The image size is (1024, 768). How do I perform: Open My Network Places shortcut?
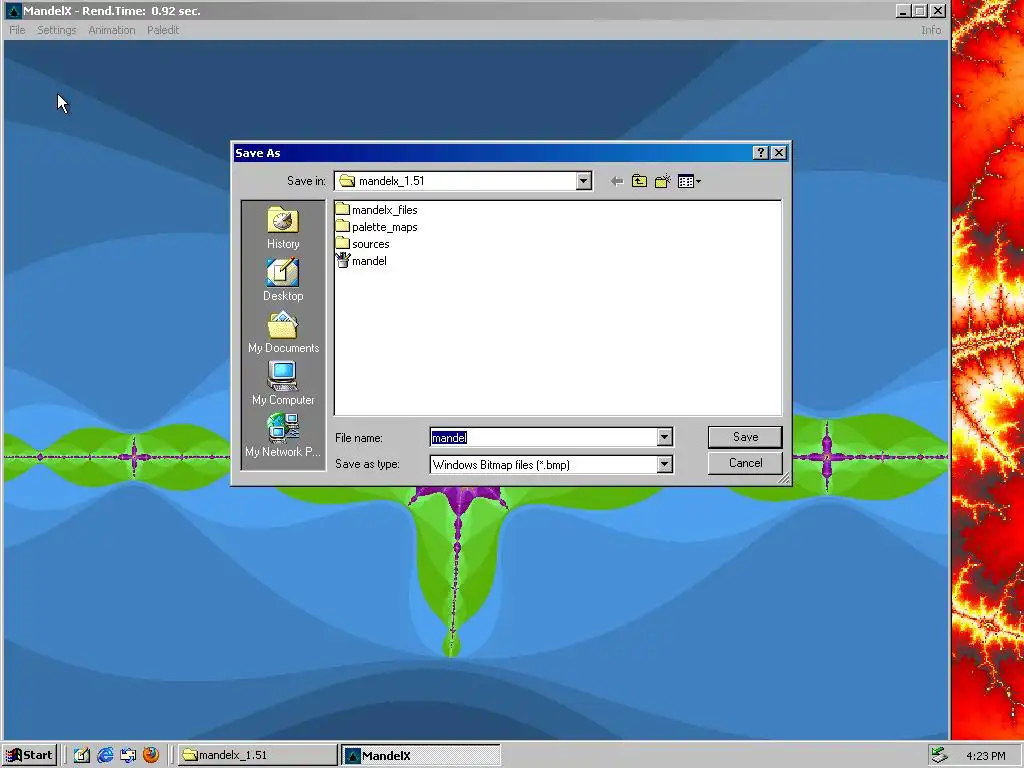click(x=283, y=435)
